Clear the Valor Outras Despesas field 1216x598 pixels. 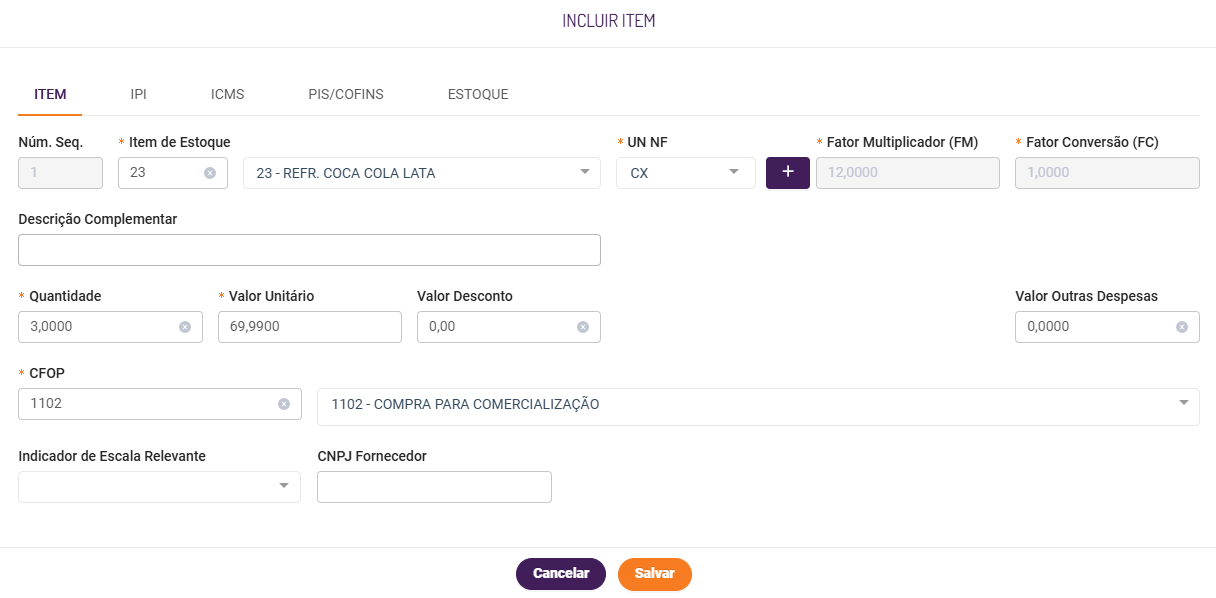1182,327
